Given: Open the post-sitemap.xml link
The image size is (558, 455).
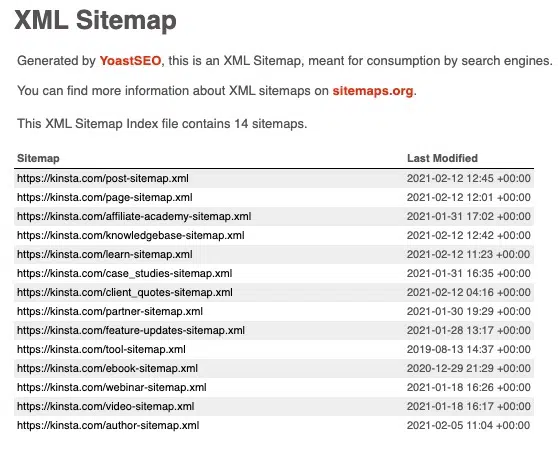Looking at the screenshot, I should (103, 178).
